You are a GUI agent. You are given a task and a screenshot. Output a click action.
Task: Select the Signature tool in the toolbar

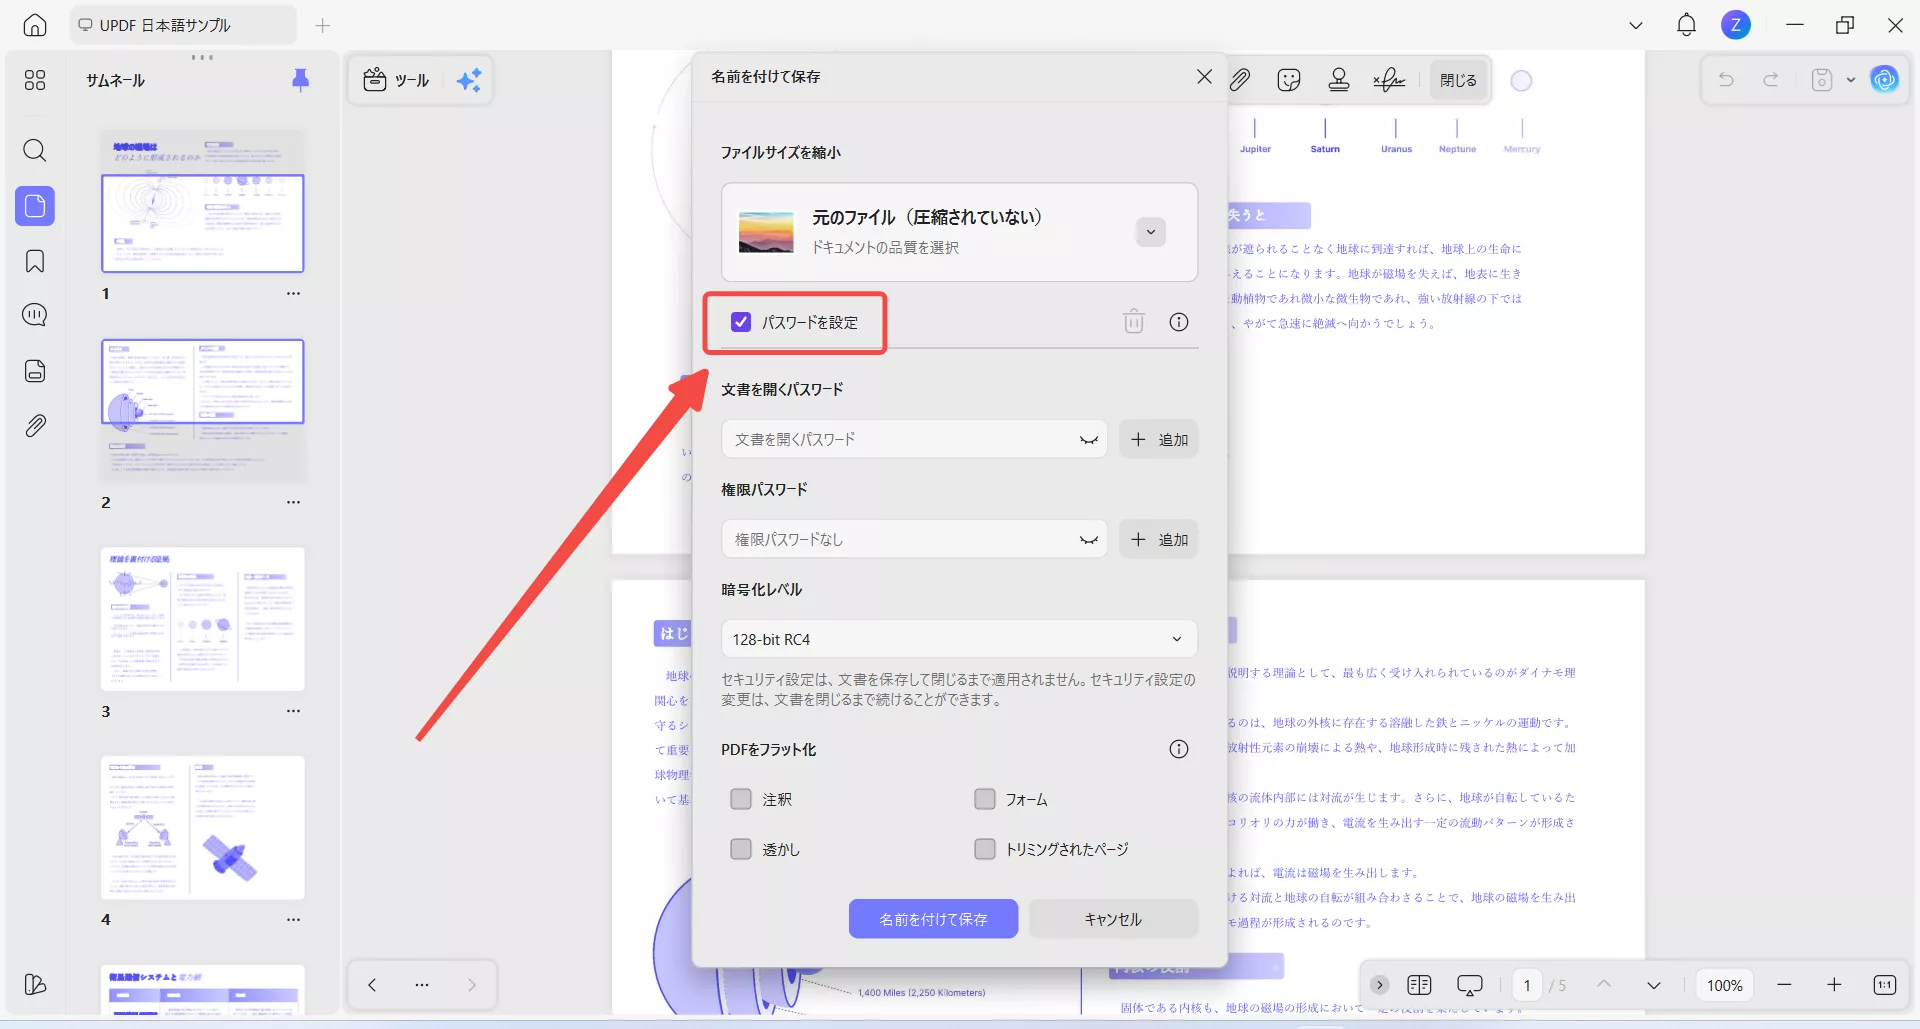pos(1389,80)
